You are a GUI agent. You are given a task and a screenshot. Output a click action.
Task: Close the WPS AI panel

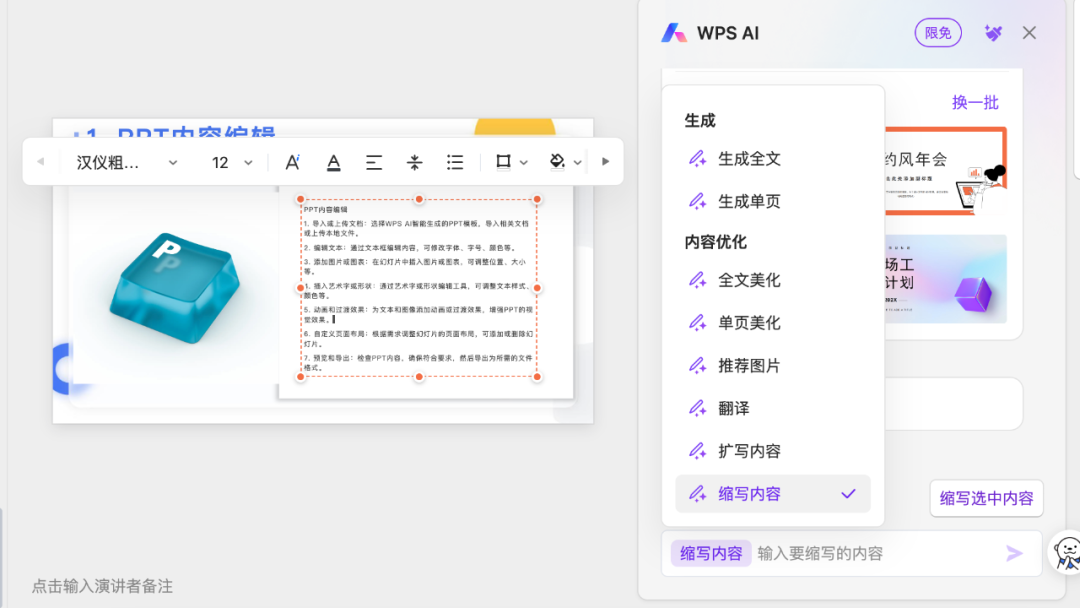(x=1029, y=33)
